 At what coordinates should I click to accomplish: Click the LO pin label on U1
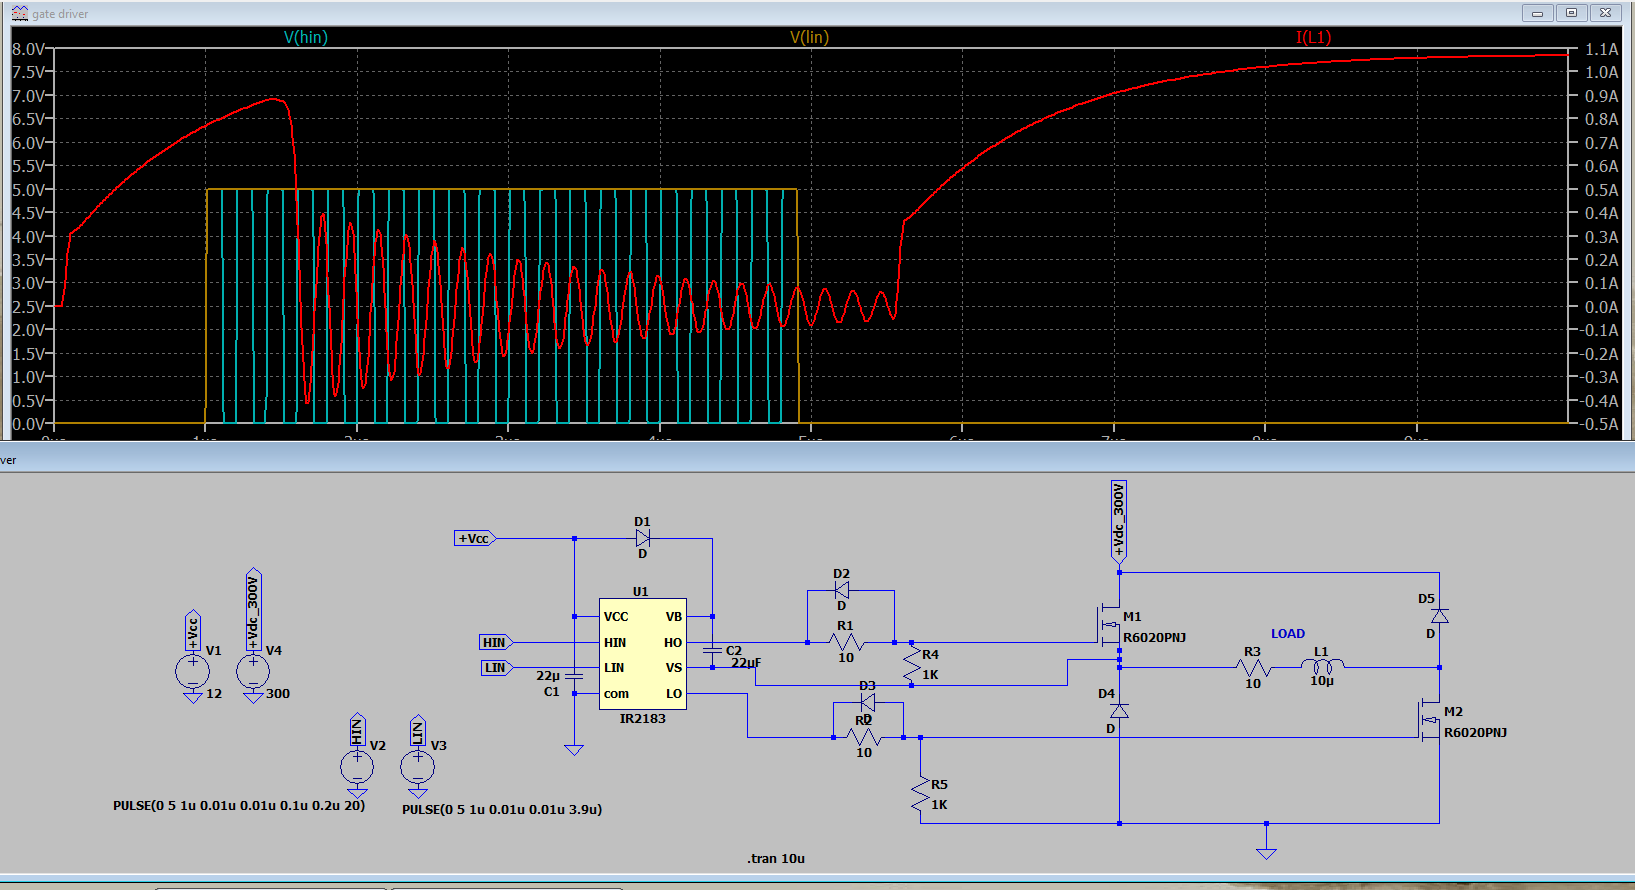tap(674, 693)
